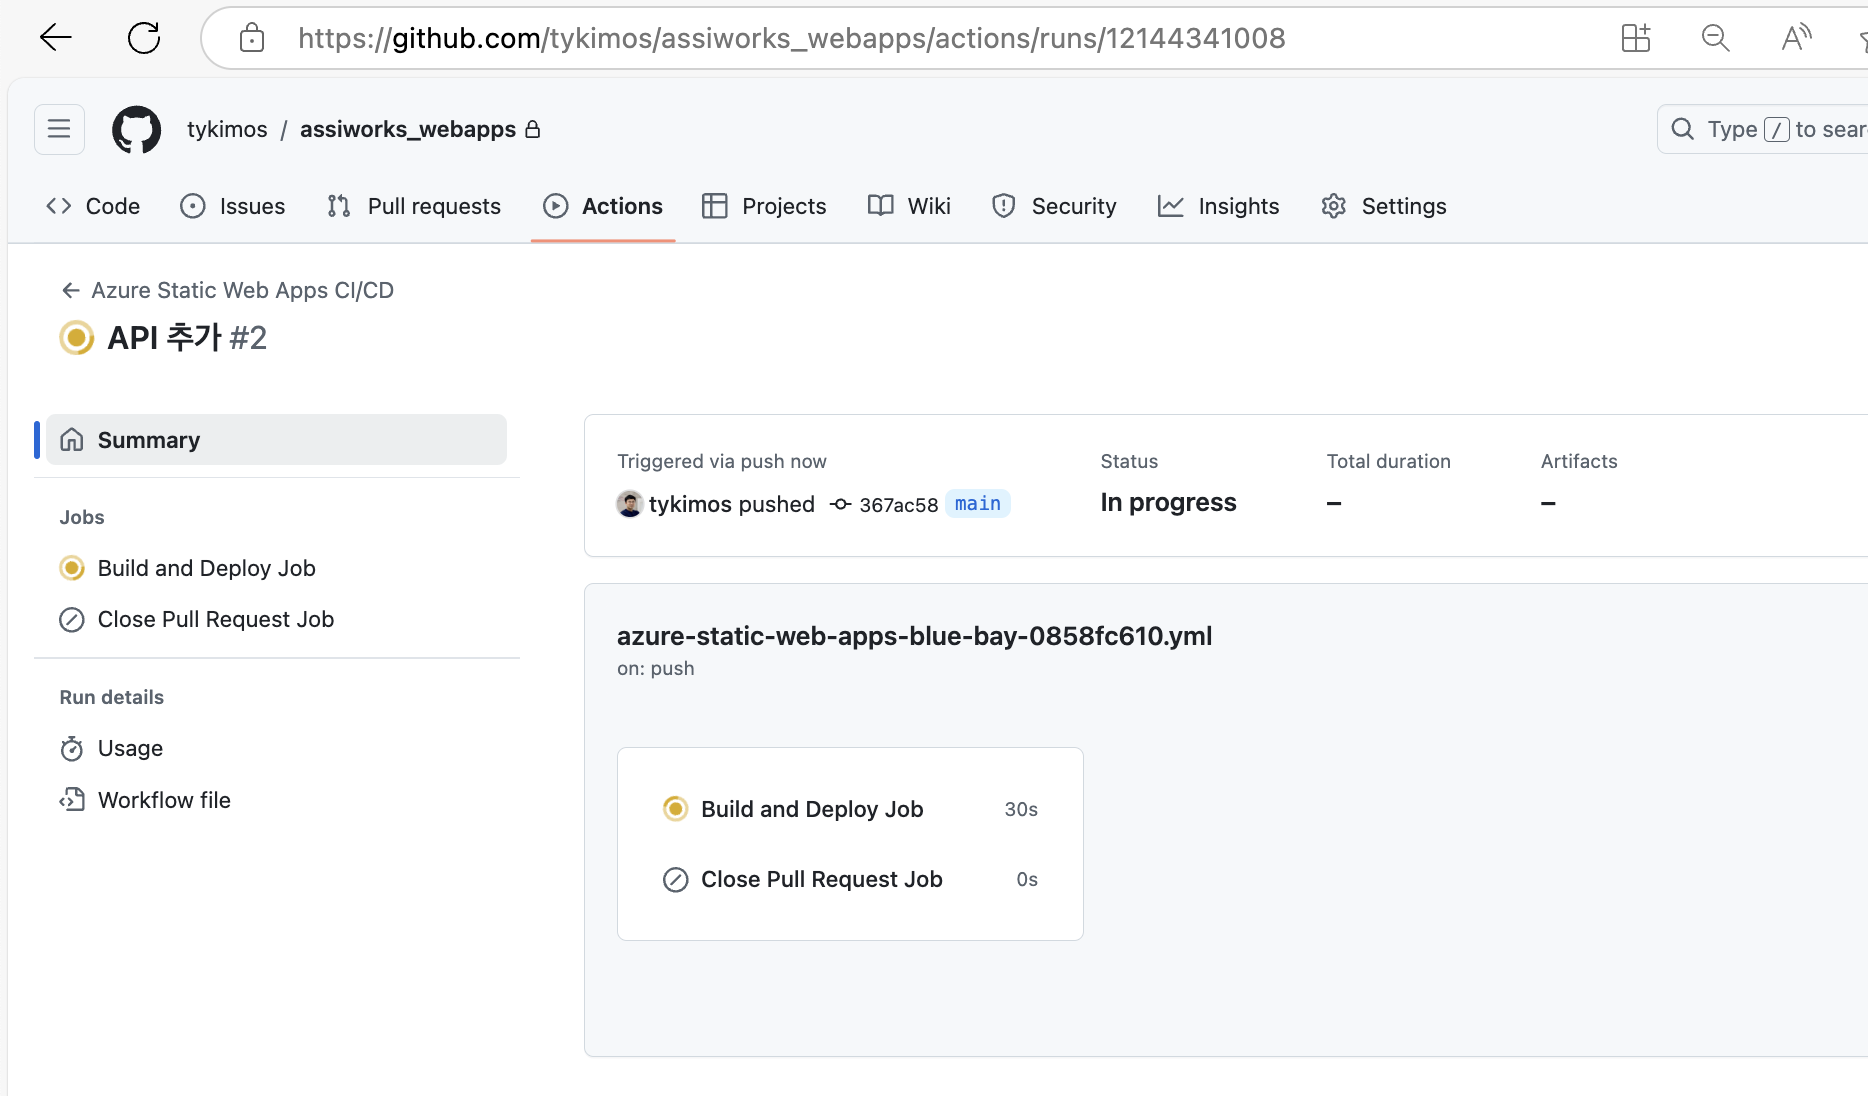1868x1096 pixels.
Task: View site info via lock icon
Action: tap(252, 38)
